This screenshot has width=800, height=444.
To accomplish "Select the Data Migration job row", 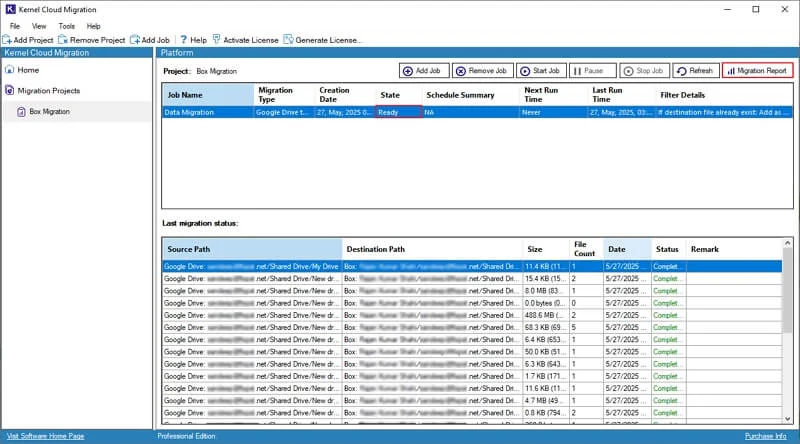I will [x=477, y=112].
